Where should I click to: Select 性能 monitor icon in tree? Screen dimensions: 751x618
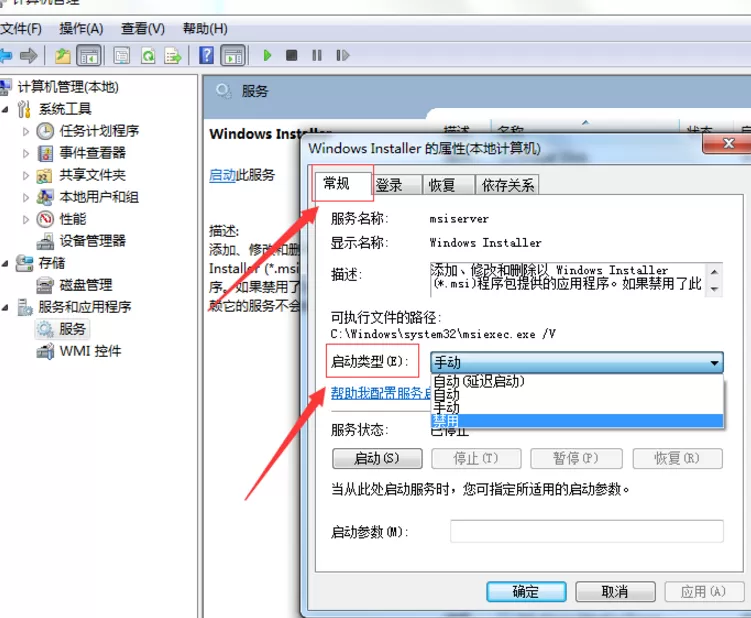pos(45,219)
